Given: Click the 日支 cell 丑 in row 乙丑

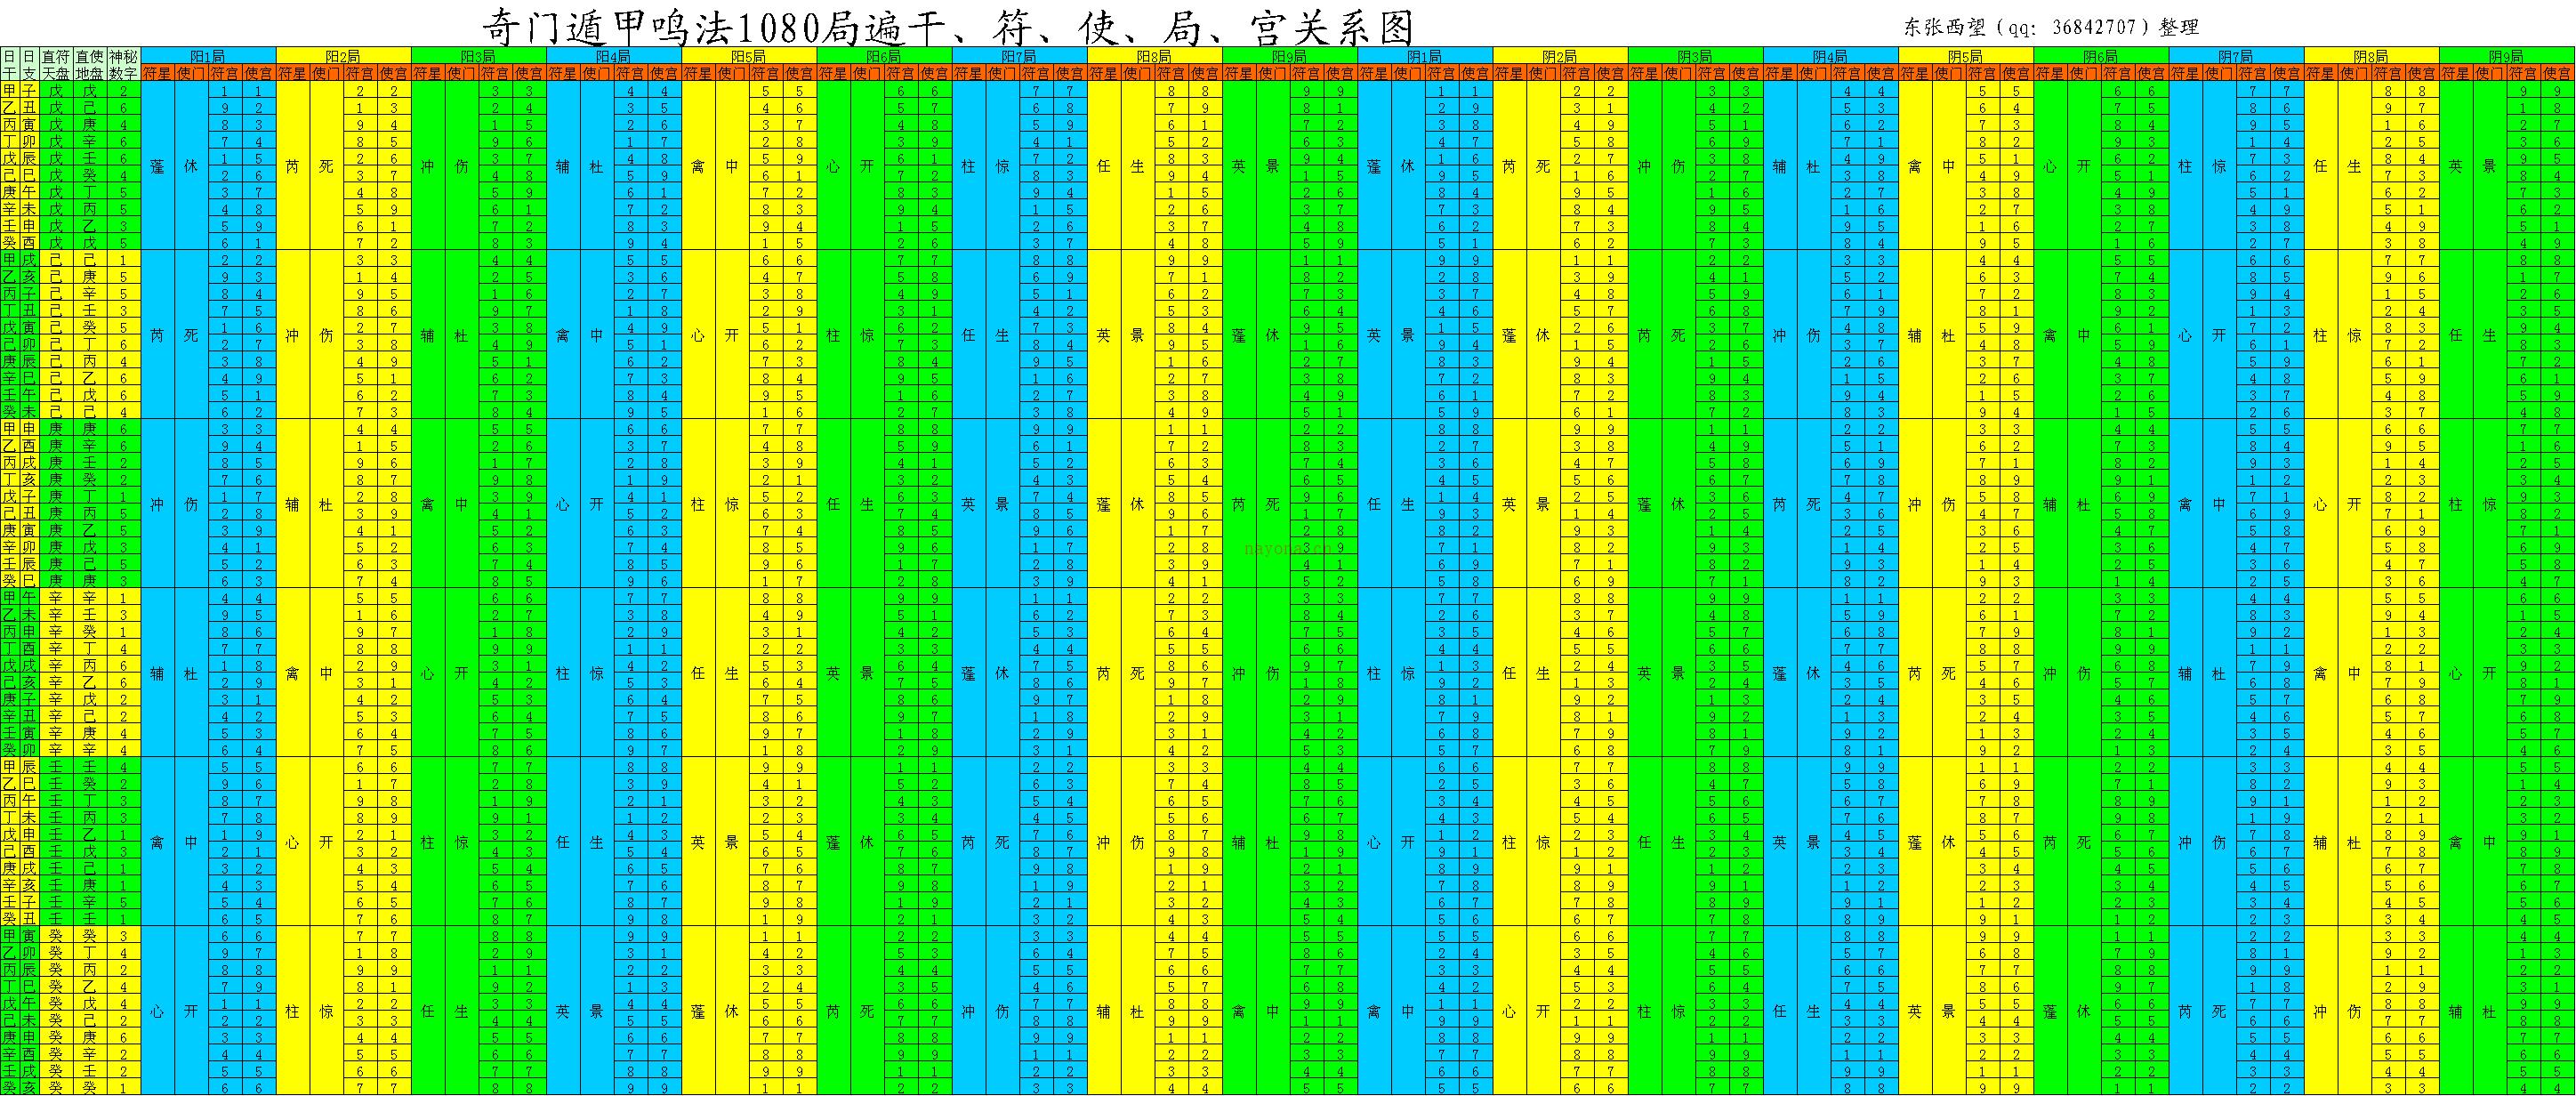Looking at the screenshot, I should click(30, 107).
